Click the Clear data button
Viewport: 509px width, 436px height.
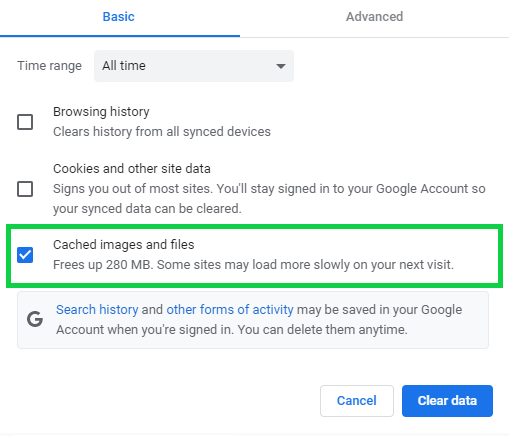point(447,401)
